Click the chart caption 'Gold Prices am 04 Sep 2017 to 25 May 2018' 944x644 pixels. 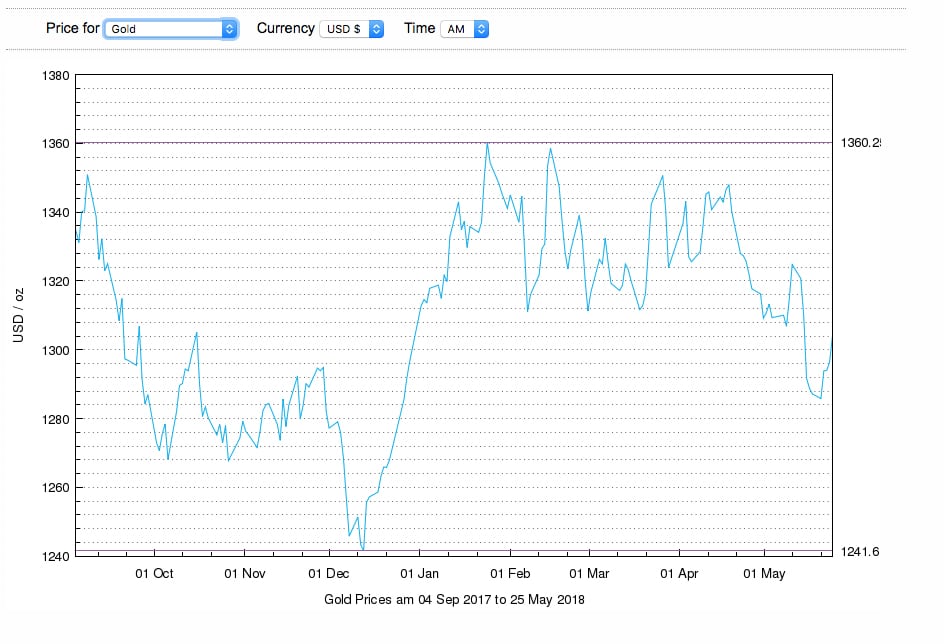tap(454, 599)
